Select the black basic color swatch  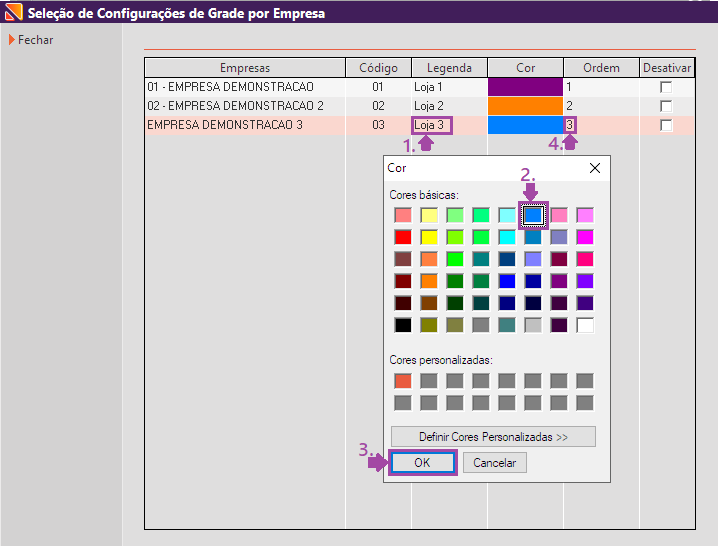[x=403, y=325]
